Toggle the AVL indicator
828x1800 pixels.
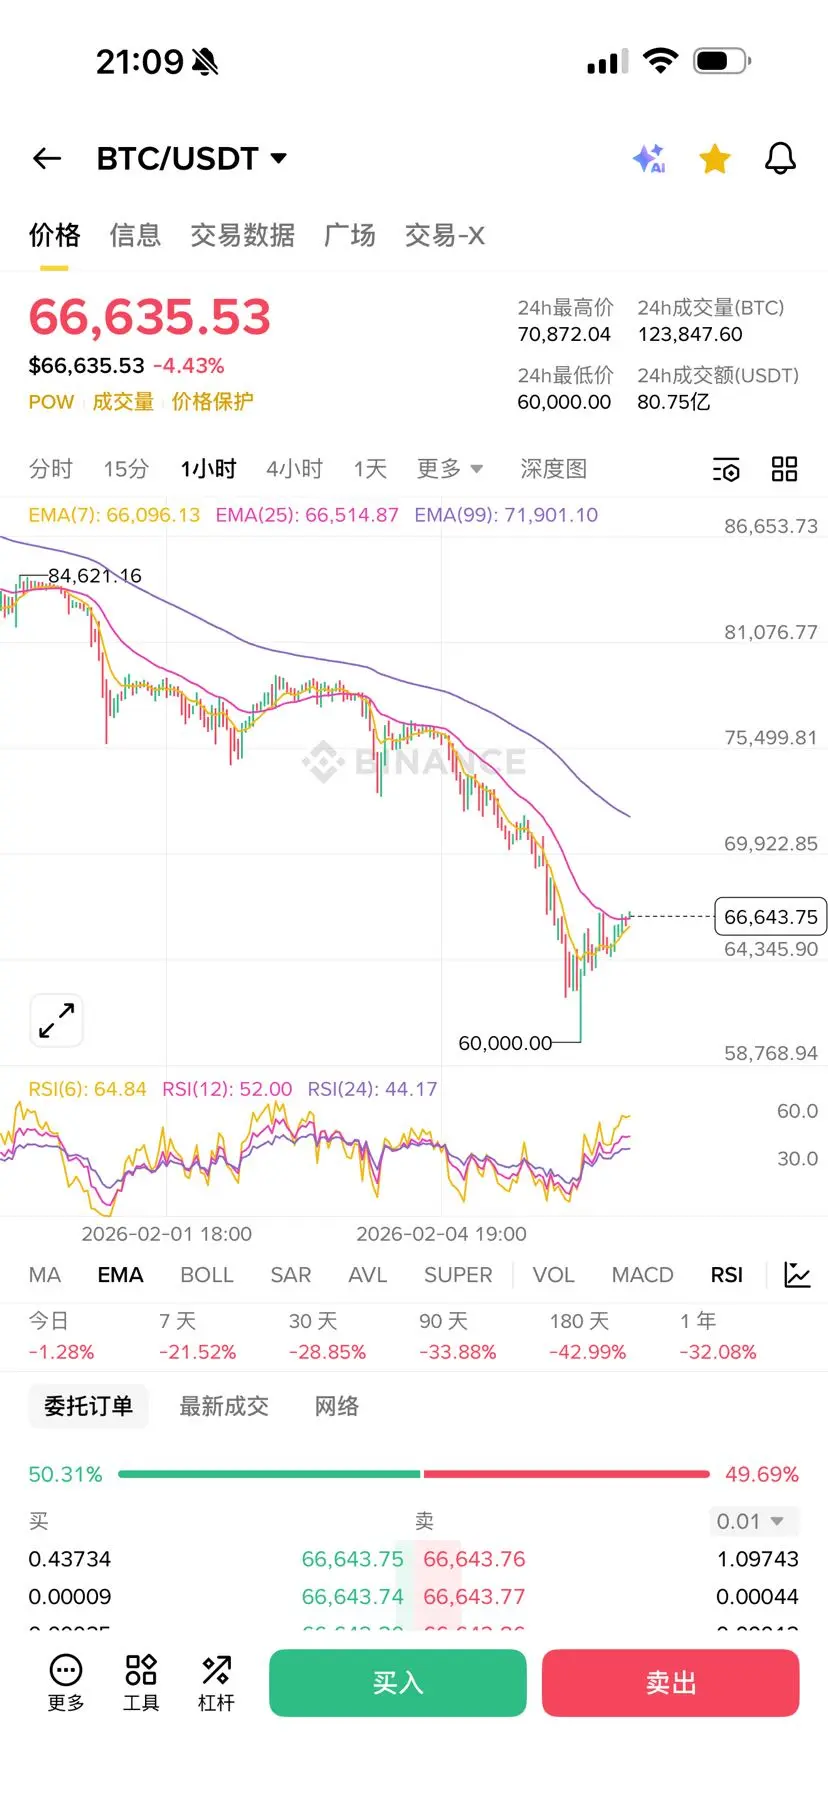[x=368, y=1275]
